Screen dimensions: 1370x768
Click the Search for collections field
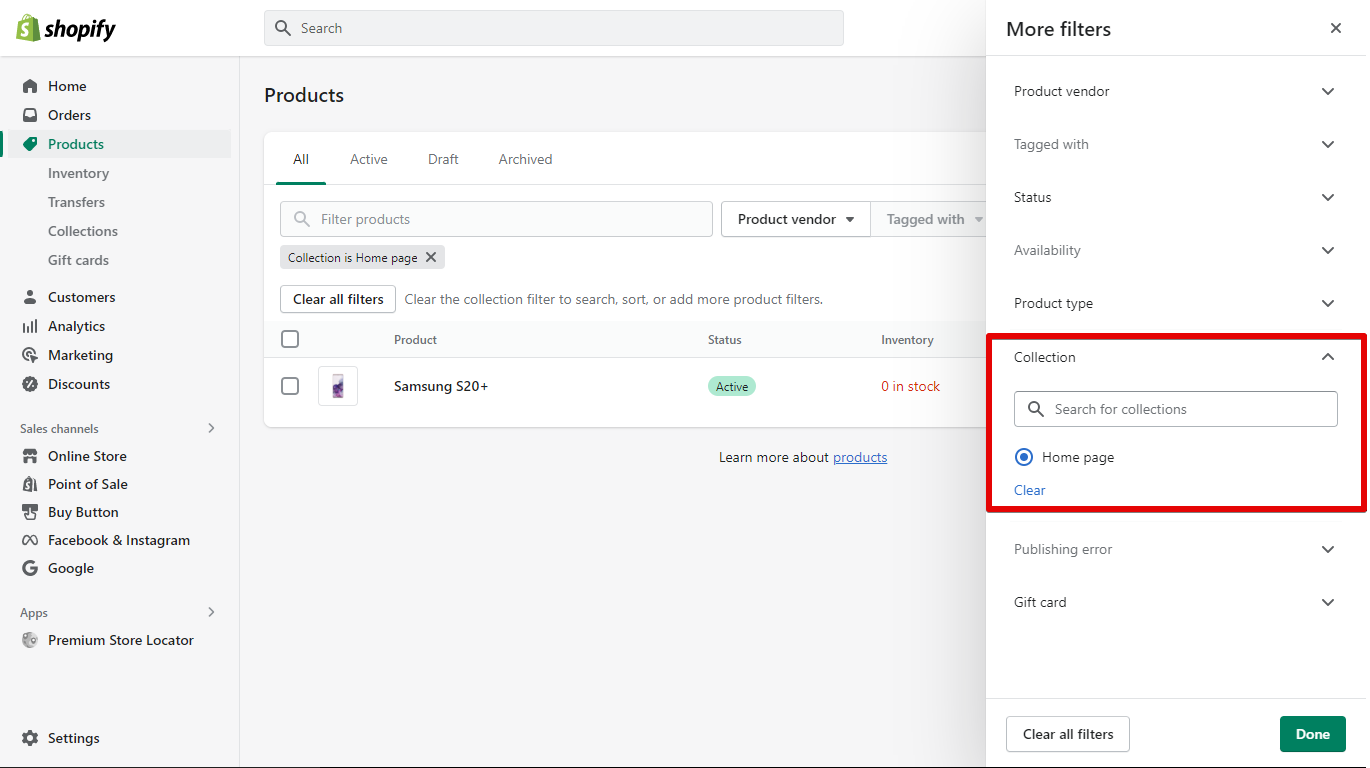click(1188, 409)
